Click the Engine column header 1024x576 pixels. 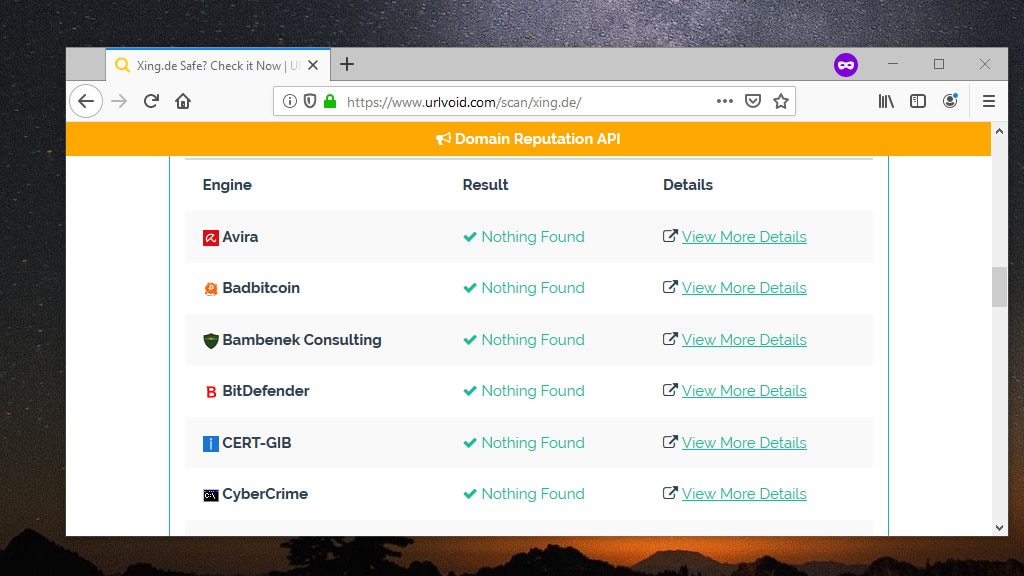coord(227,185)
